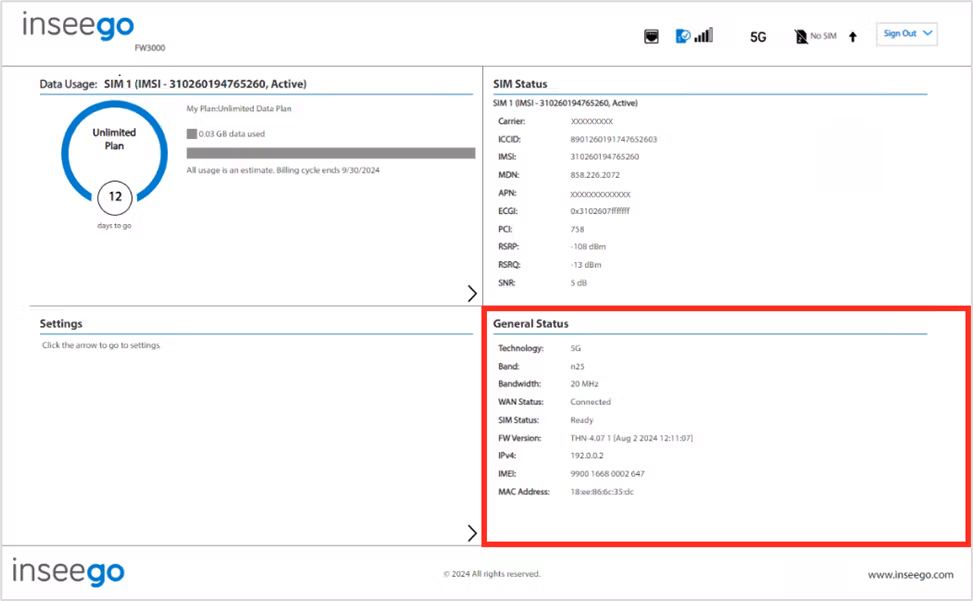The image size is (973, 601).
Task: Open the Sign Out dropdown
Action: 907,34
